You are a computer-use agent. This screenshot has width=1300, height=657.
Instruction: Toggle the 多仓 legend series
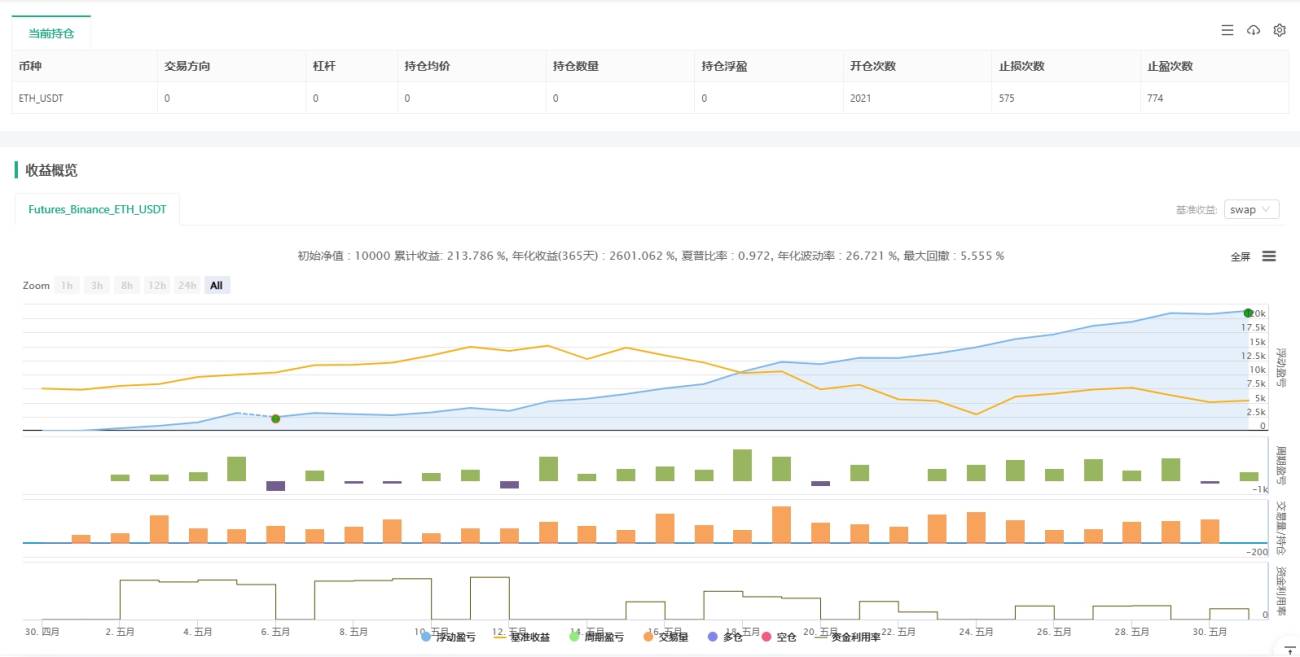click(x=724, y=636)
